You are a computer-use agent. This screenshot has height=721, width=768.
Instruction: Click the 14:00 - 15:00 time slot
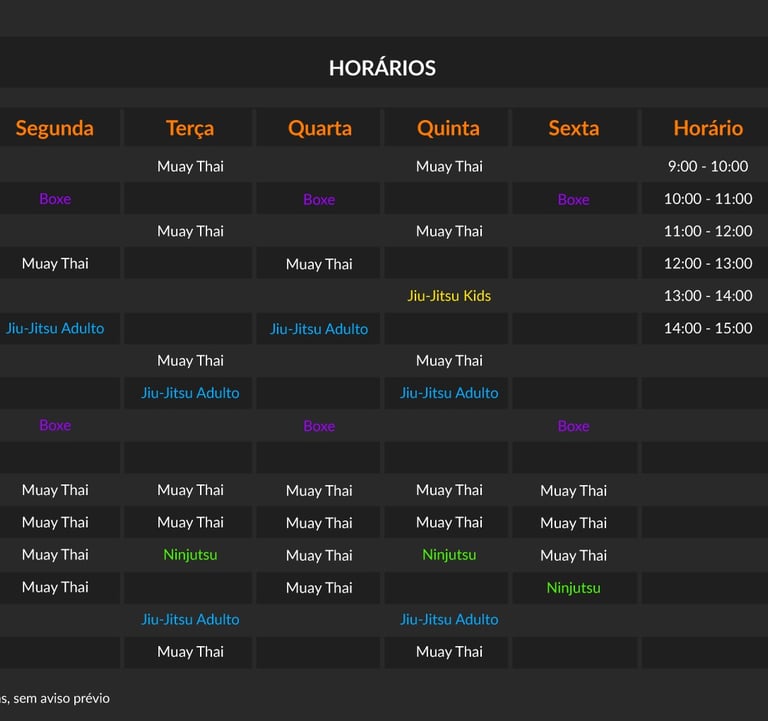point(708,328)
